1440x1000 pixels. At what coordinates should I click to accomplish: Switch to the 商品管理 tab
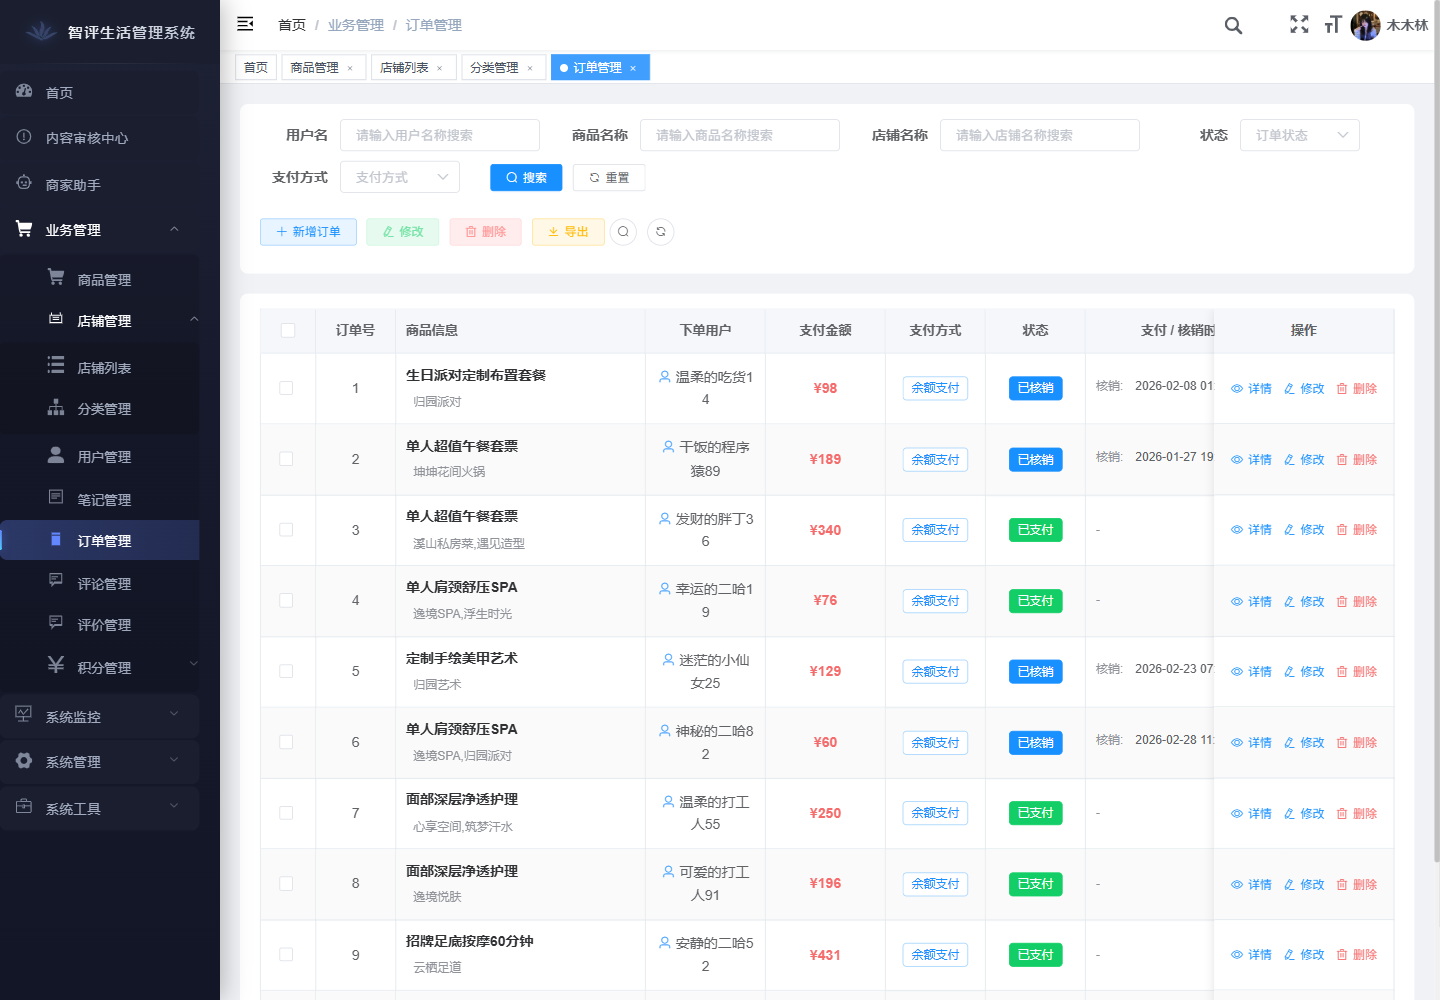(x=316, y=67)
